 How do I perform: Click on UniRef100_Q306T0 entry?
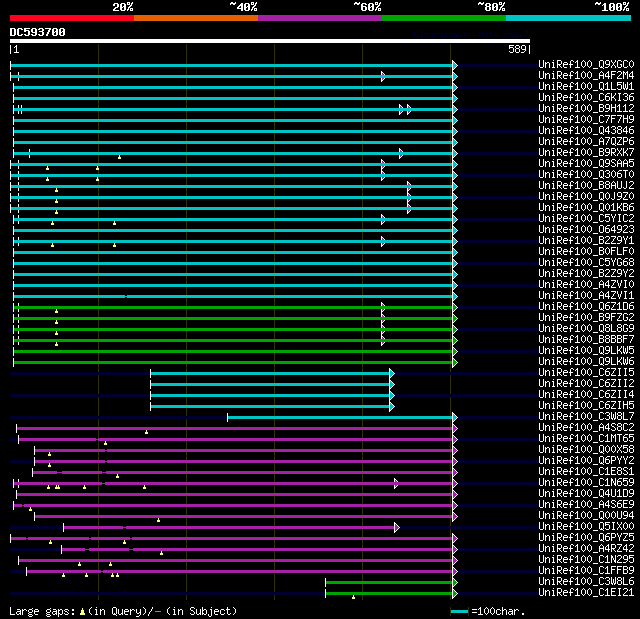point(586,175)
